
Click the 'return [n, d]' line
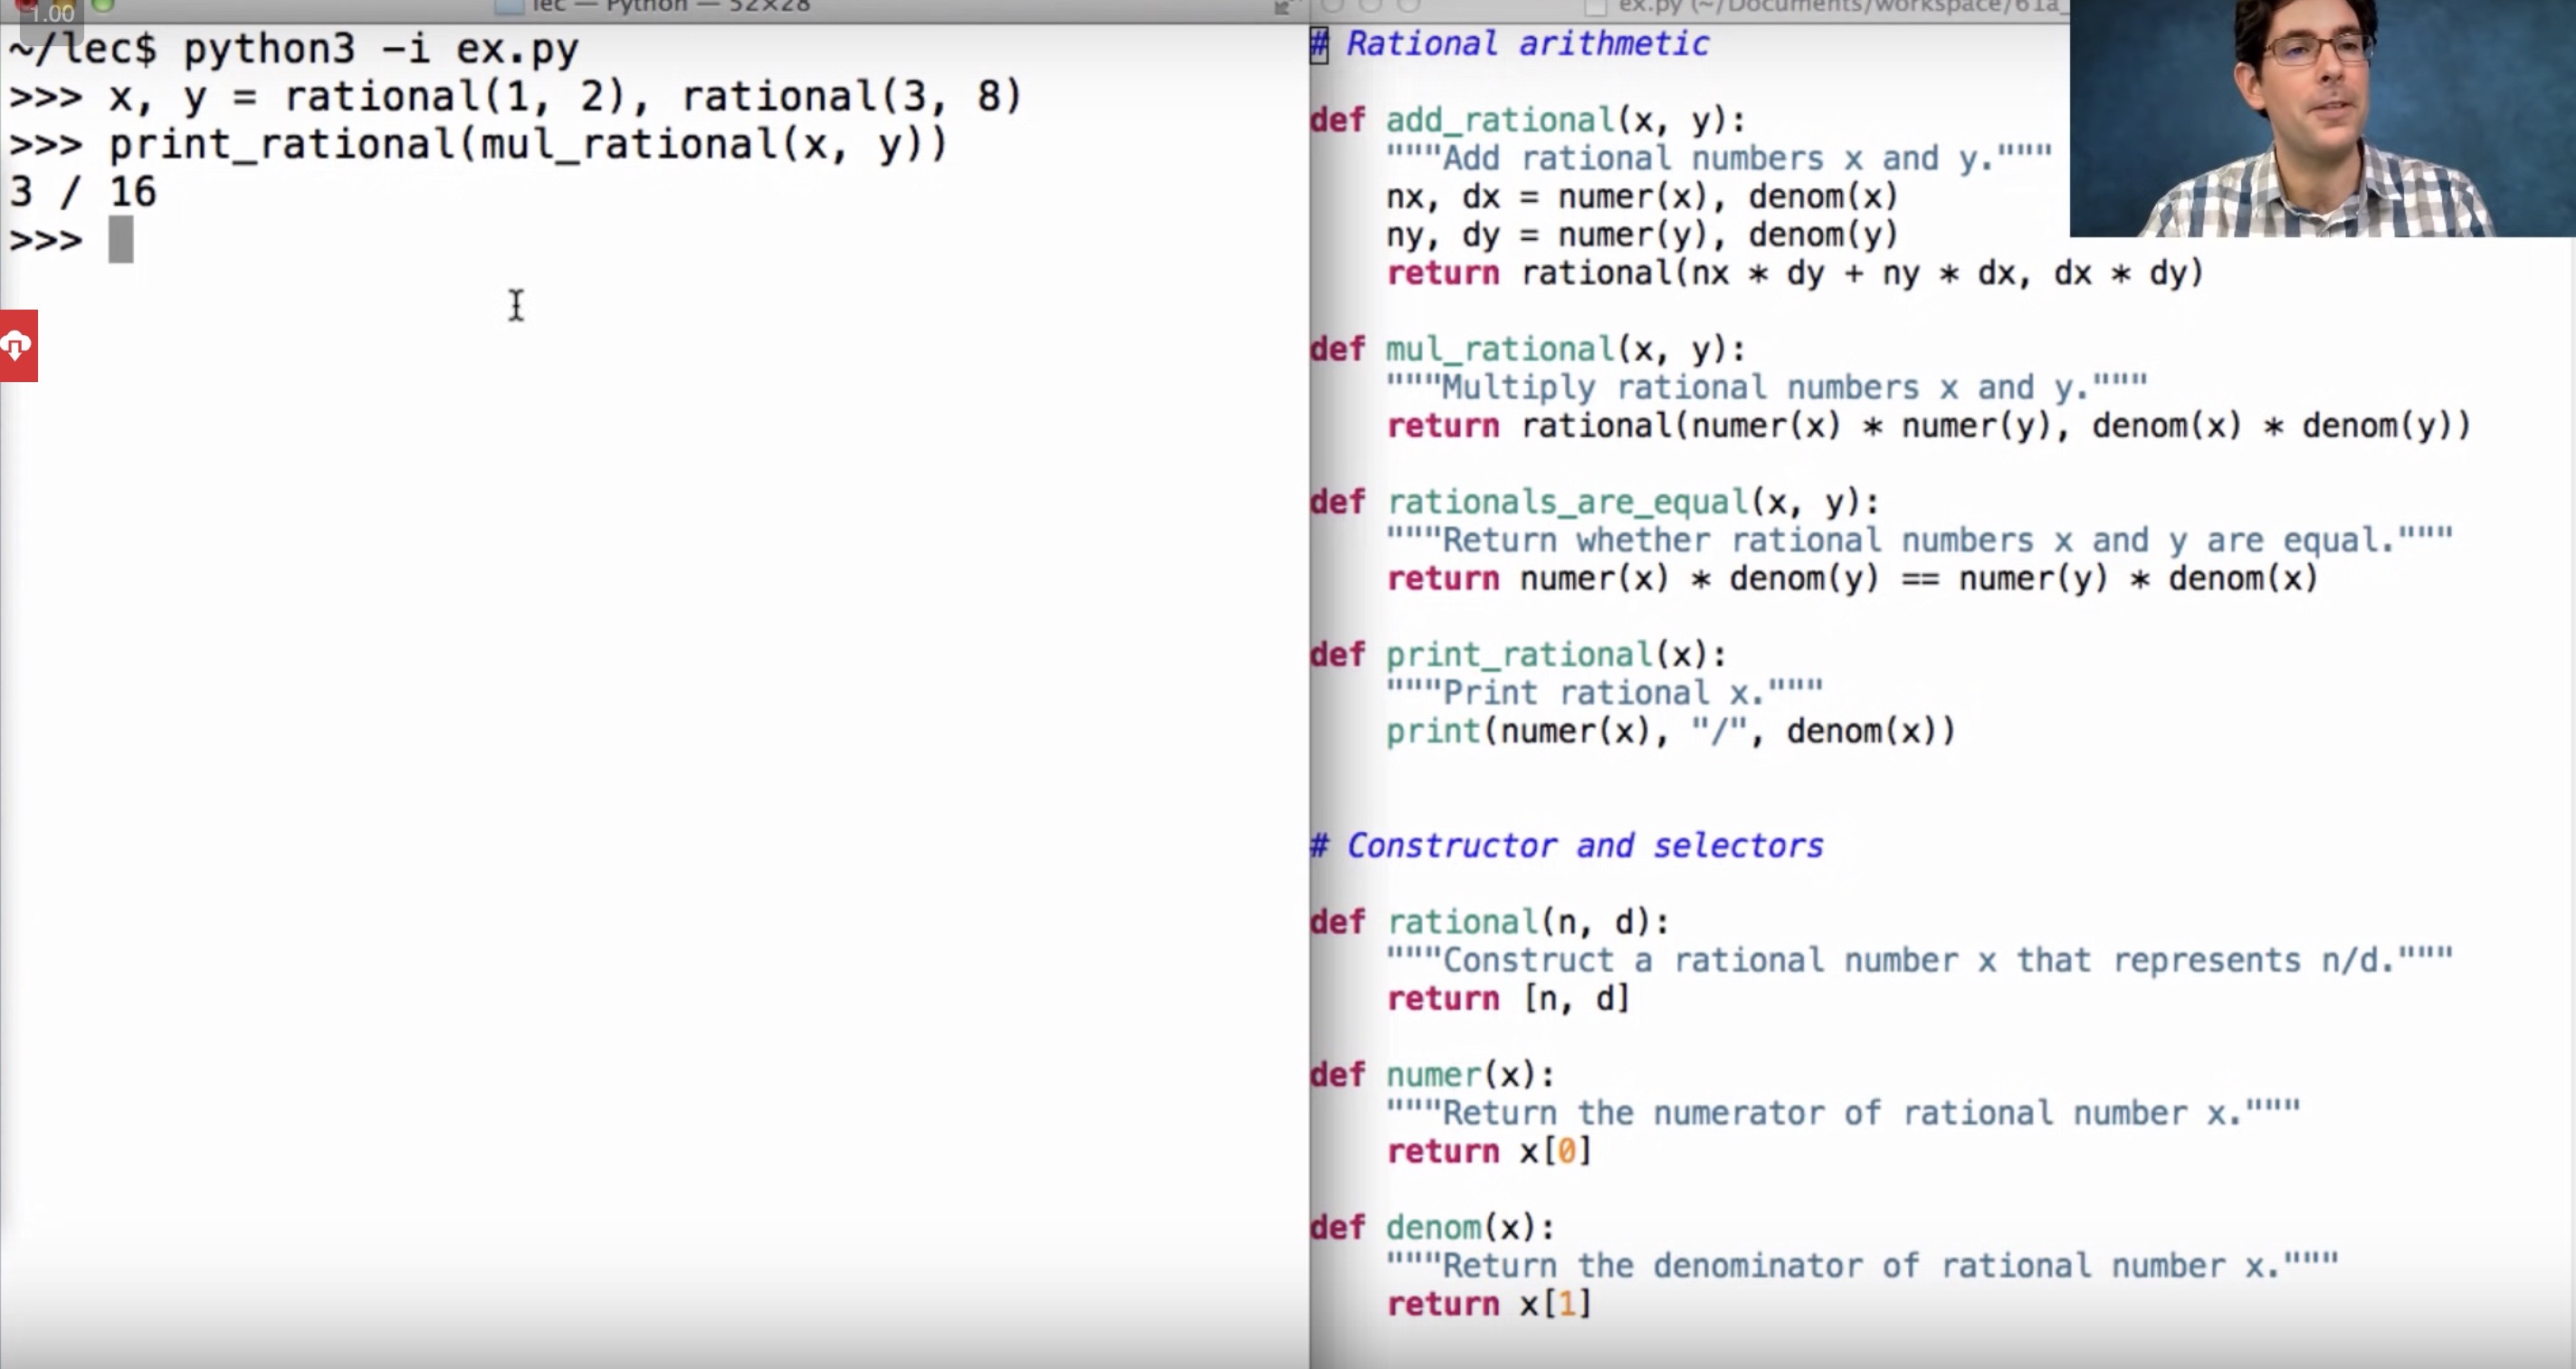(1508, 999)
